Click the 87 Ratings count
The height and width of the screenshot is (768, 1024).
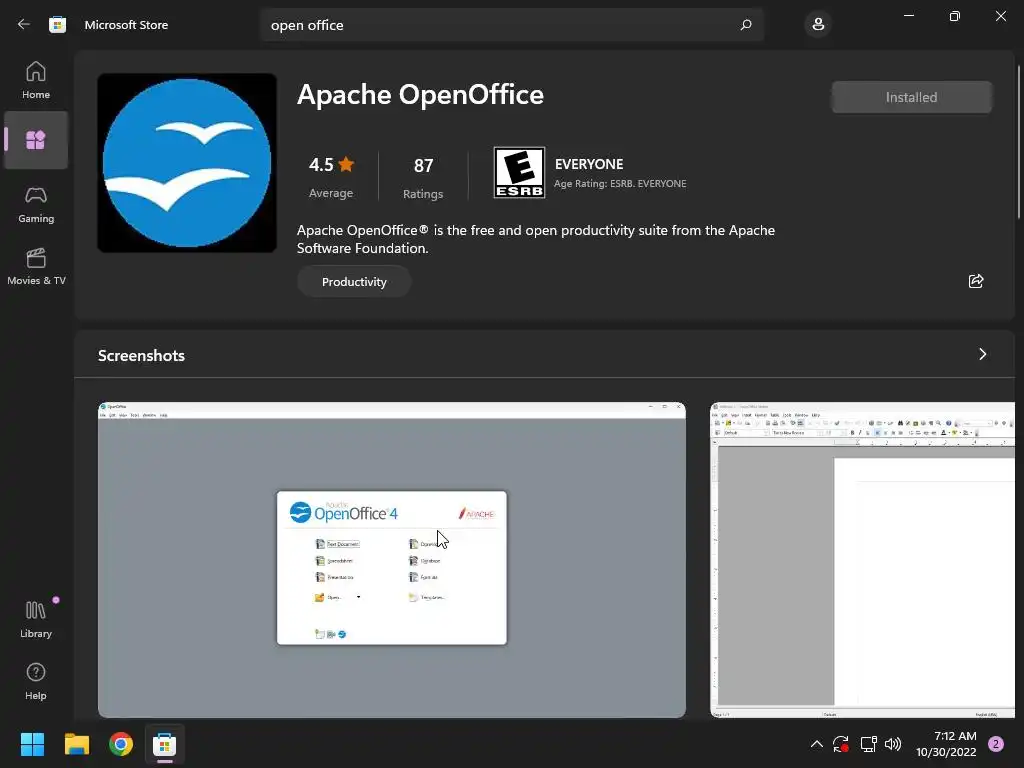tap(423, 178)
